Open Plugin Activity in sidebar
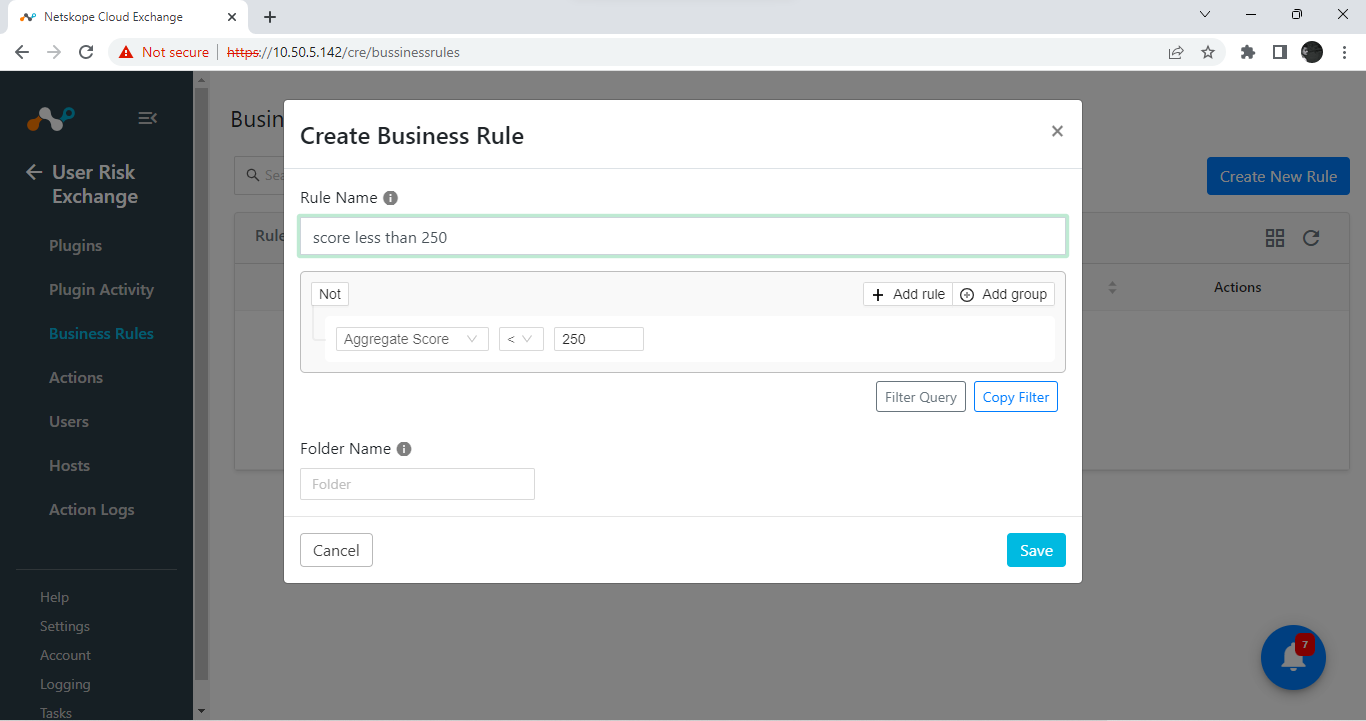Viewport: 1366px width, 721px height. coord(102,290)
